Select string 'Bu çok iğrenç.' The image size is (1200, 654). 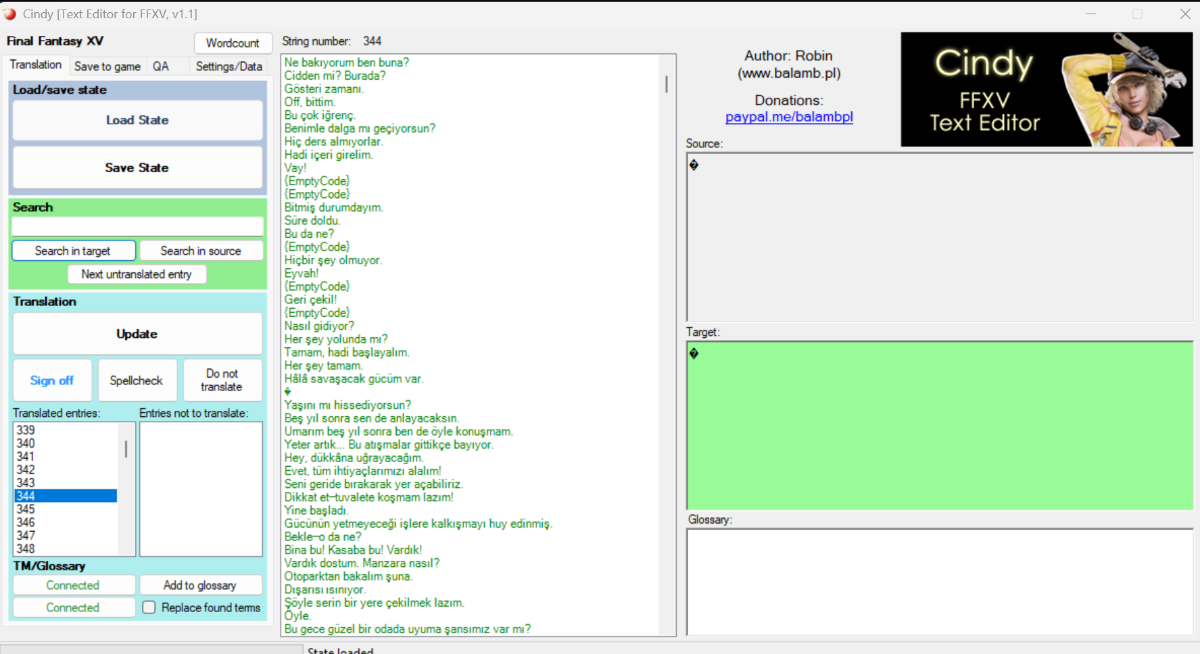(320, 115)
